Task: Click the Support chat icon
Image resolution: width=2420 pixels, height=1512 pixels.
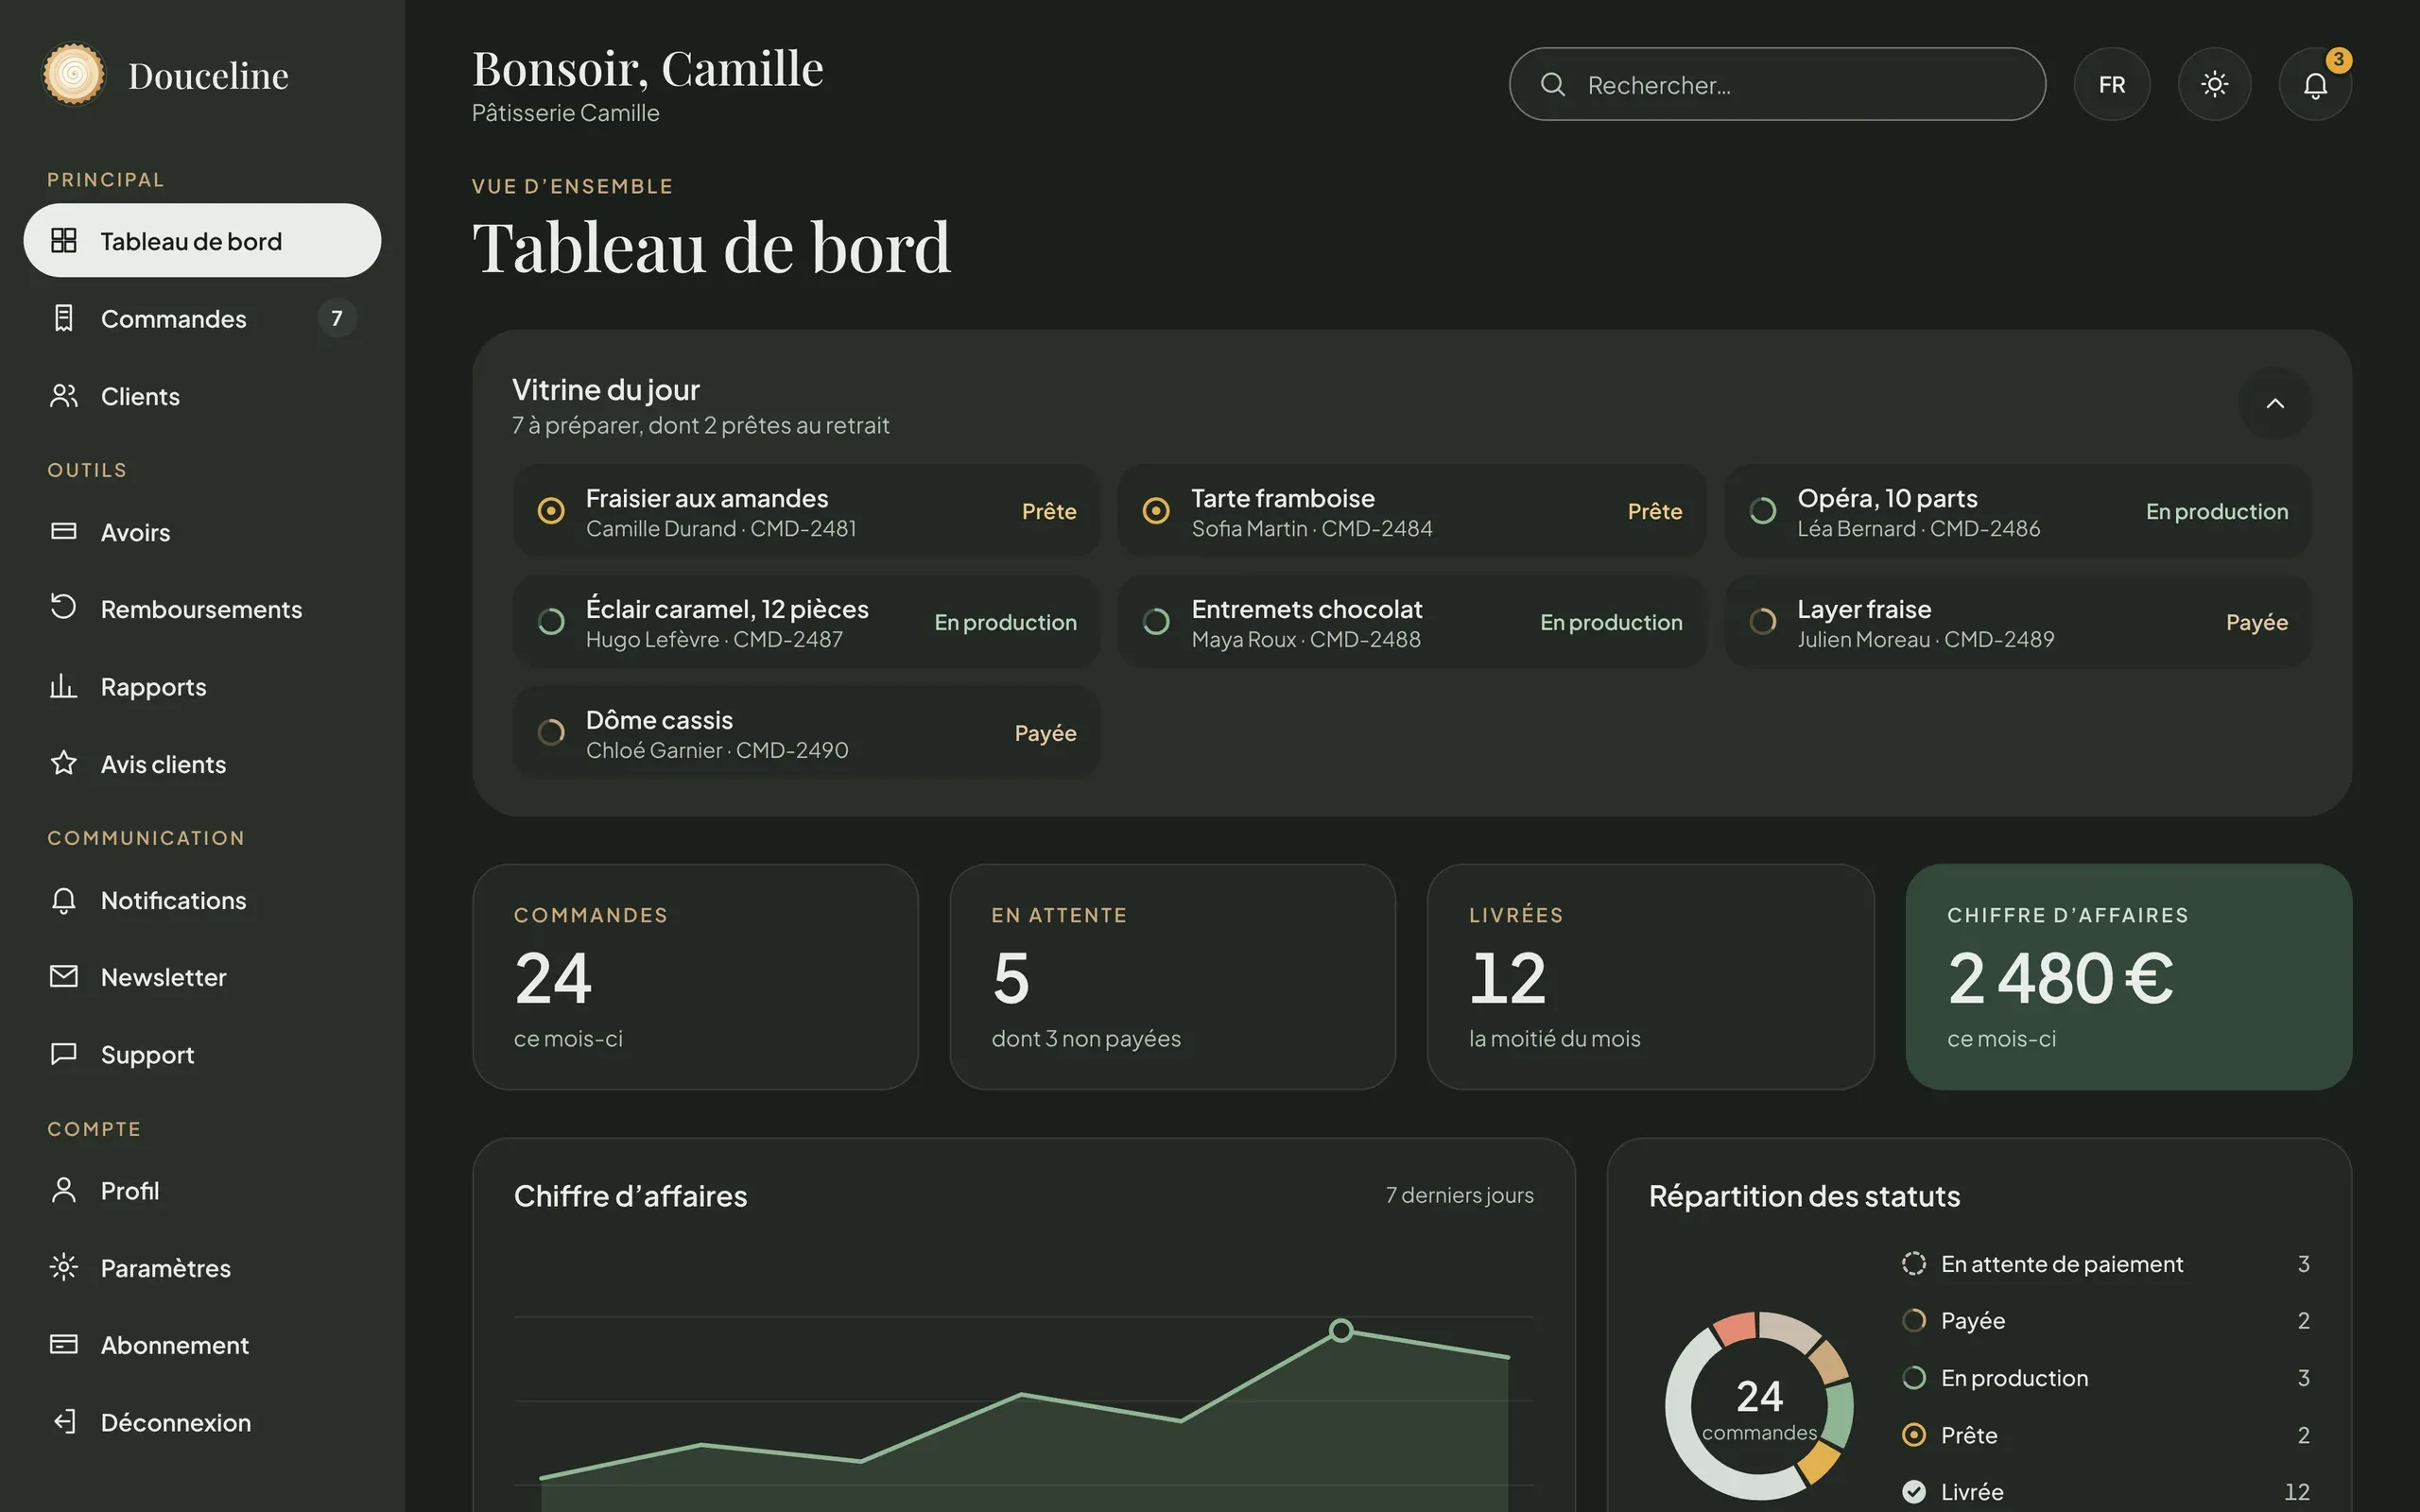Action: point(64,1054)
